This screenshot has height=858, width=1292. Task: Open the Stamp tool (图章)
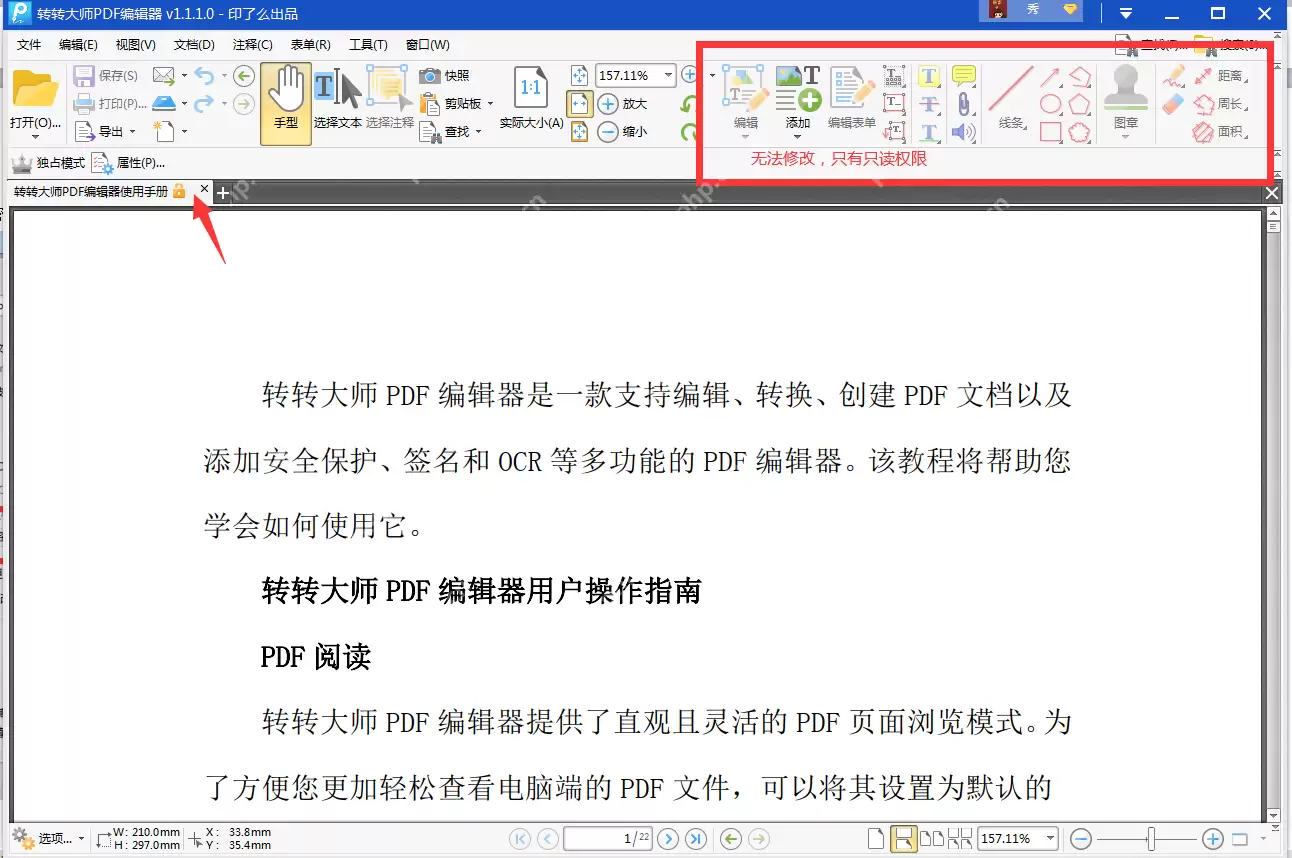click(x=1125, y=95)
